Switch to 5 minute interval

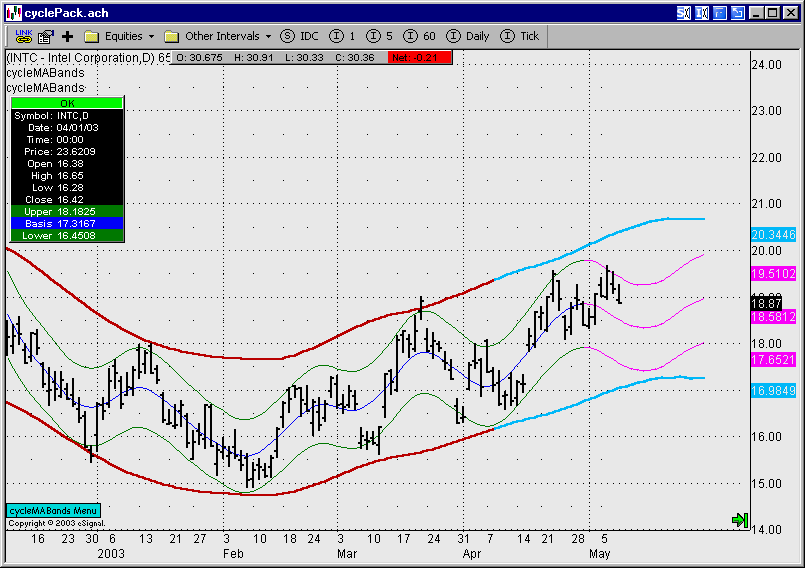(379, 36)
